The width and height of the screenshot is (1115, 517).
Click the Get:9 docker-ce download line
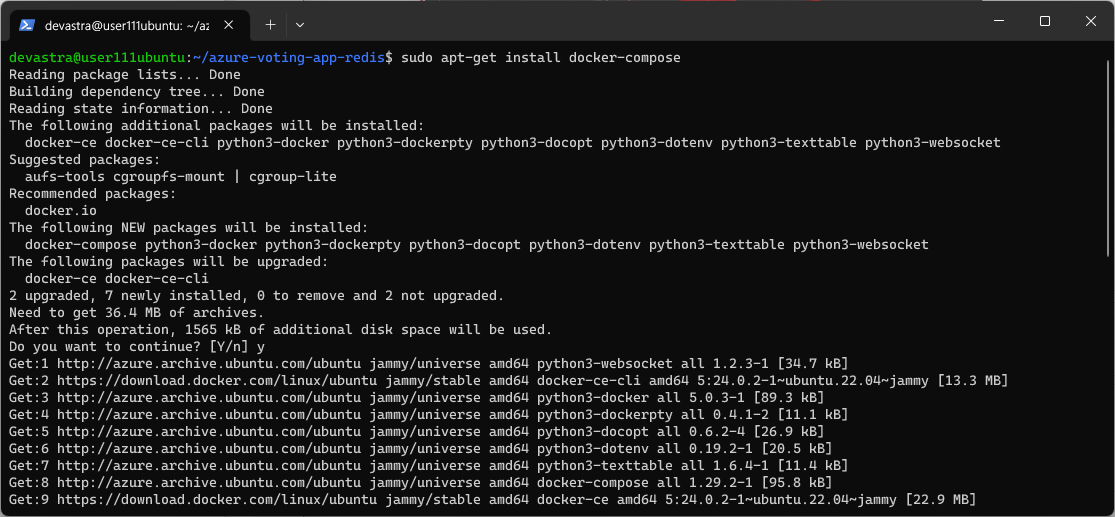point(492,500)
